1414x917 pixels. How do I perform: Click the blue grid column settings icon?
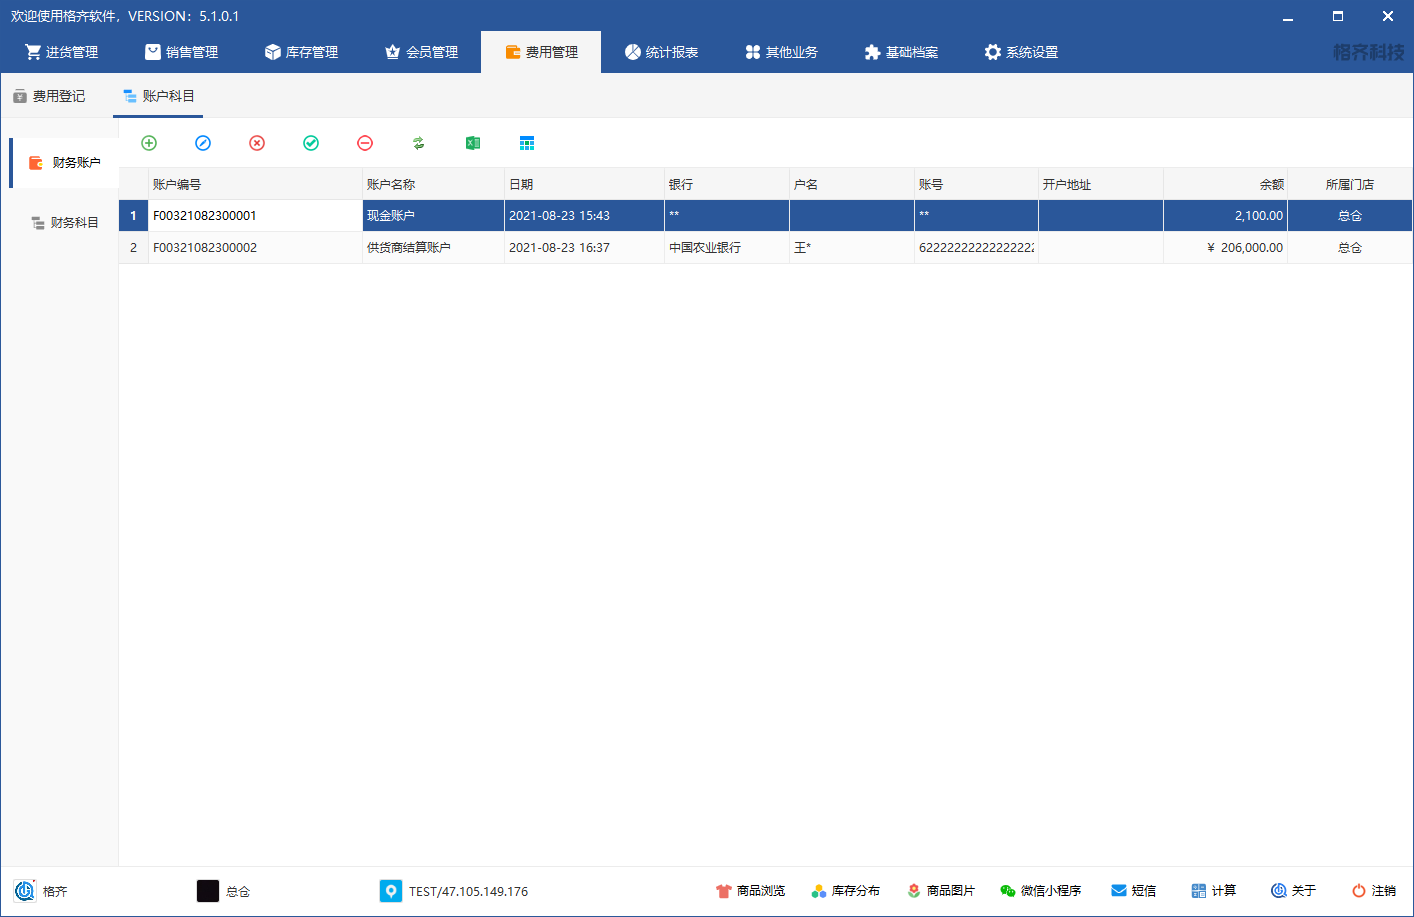pos(527,143)
